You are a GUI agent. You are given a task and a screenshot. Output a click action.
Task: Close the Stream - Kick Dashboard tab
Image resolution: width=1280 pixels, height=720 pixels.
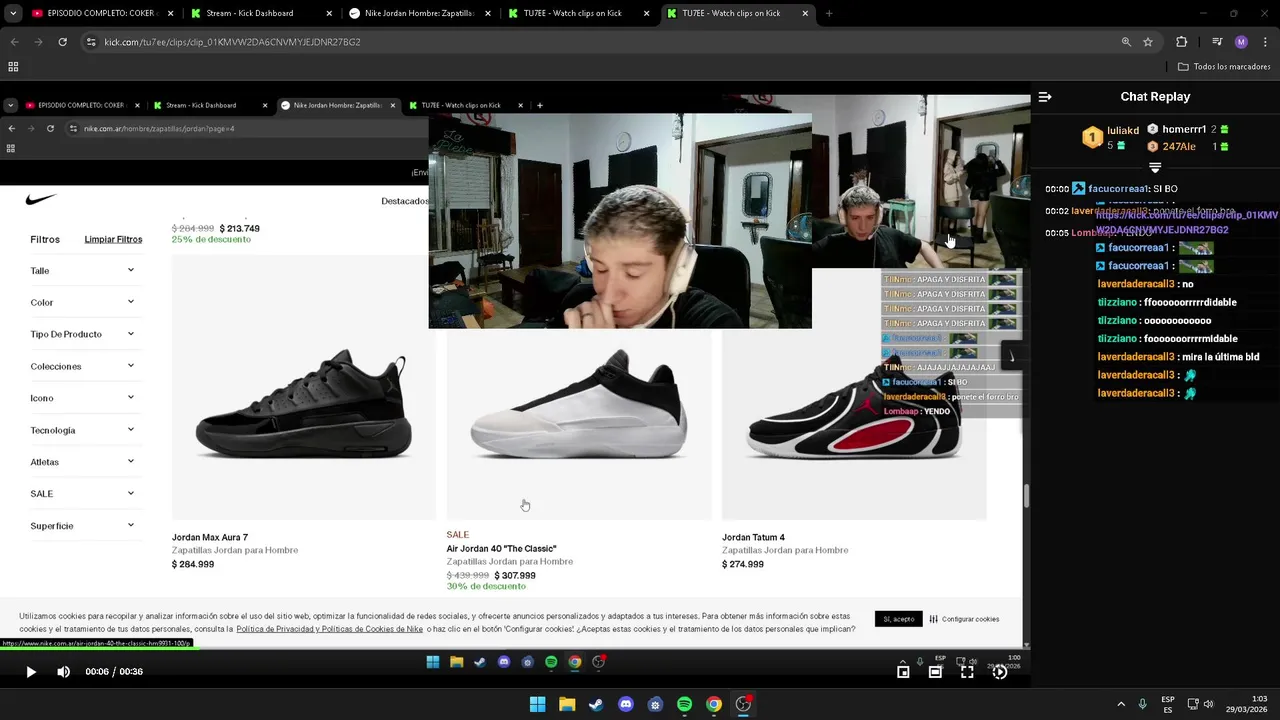329,14
